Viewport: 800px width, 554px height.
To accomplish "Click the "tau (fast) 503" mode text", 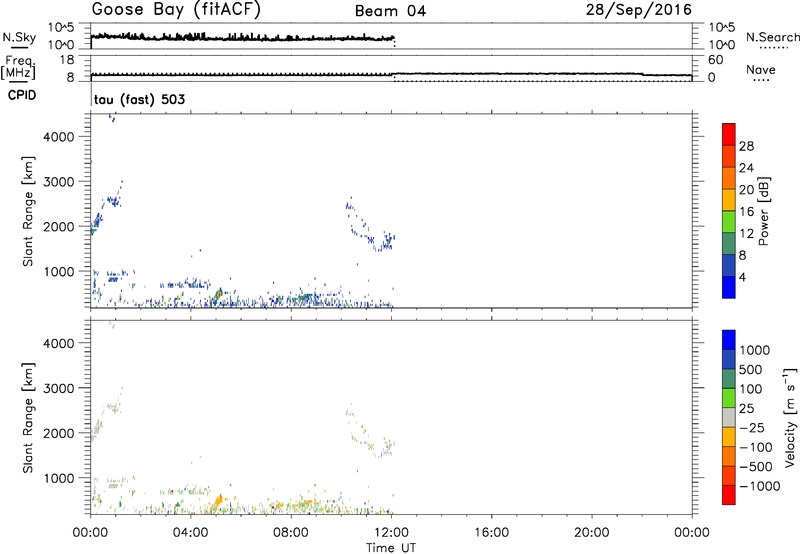I will tap(139, 99).
